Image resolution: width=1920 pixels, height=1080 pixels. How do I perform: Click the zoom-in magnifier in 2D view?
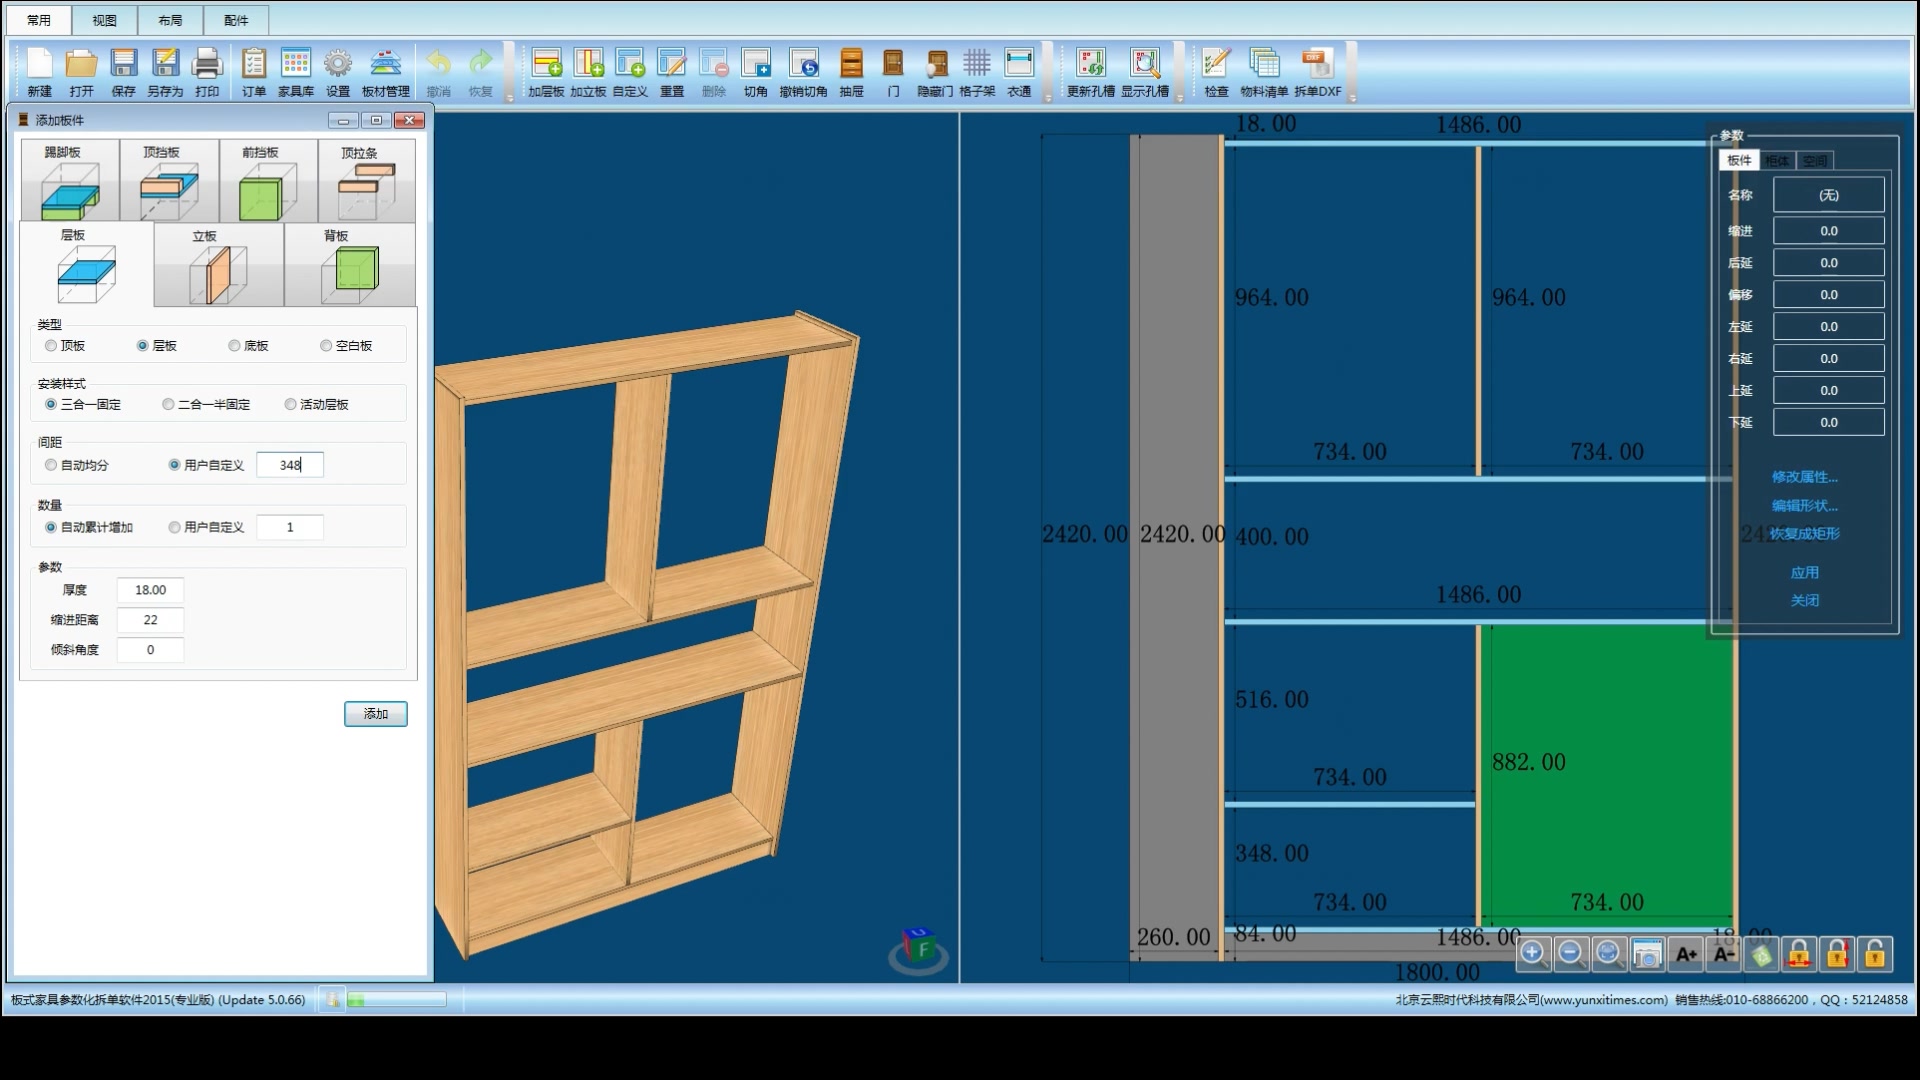click(x=1532, y=953)
